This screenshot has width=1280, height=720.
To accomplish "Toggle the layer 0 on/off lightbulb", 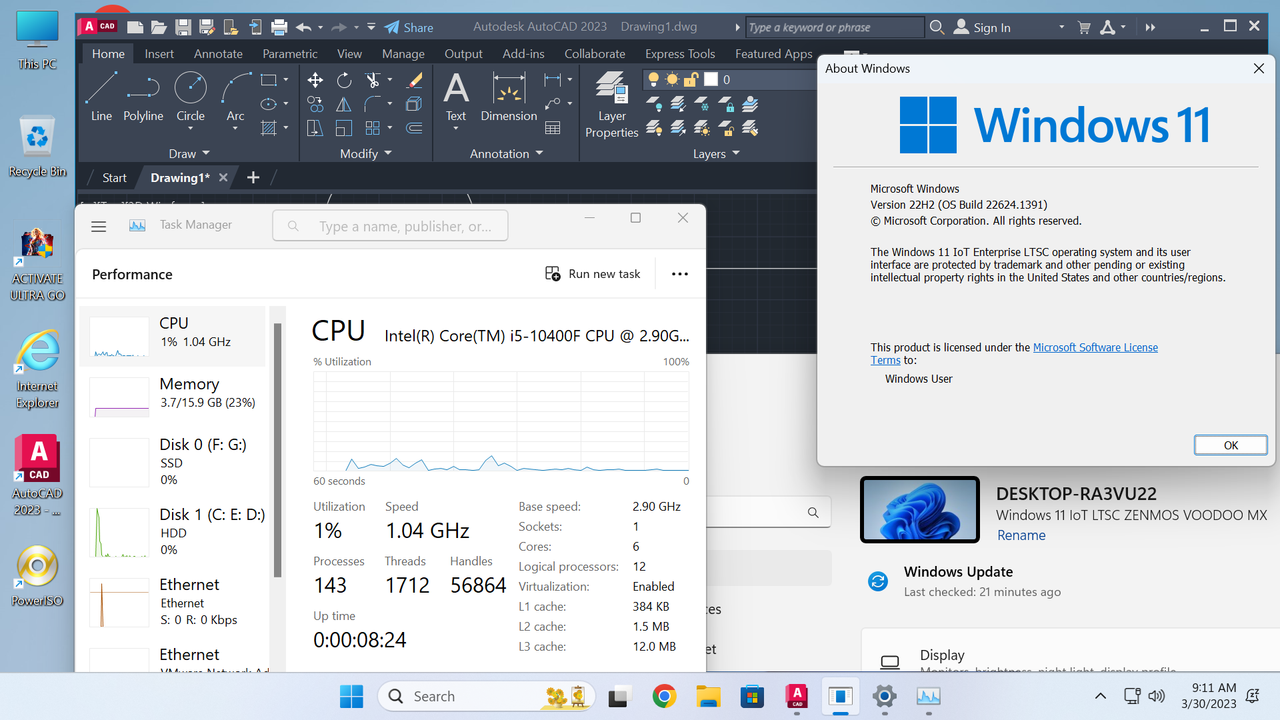I will point(654,79).
